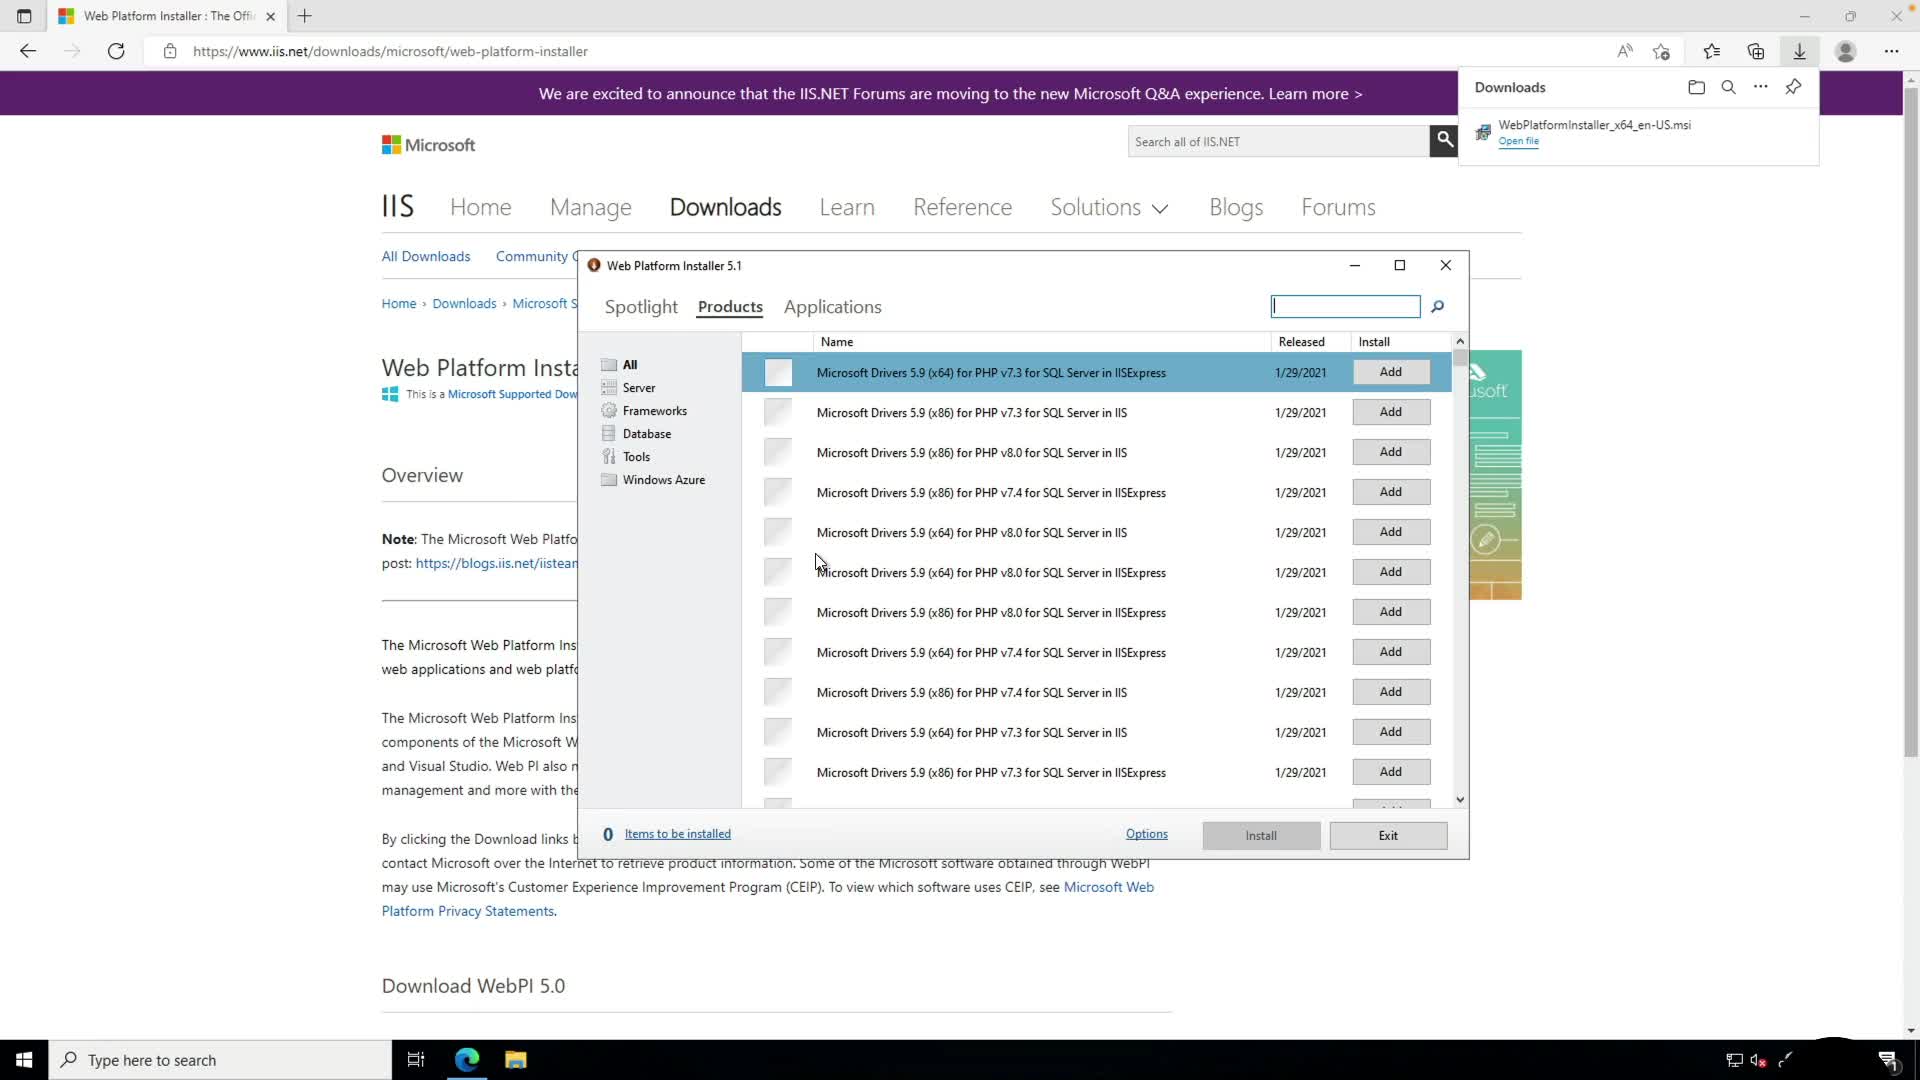
Task: Open Downloads panel more options menu
Action: [1760, 88]
